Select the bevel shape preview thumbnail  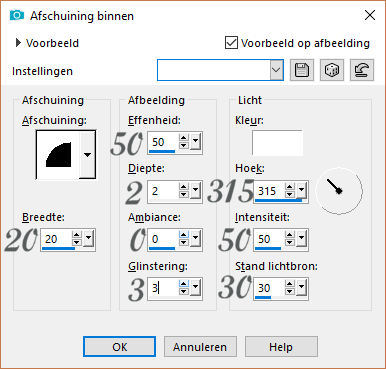coord(58,155)
